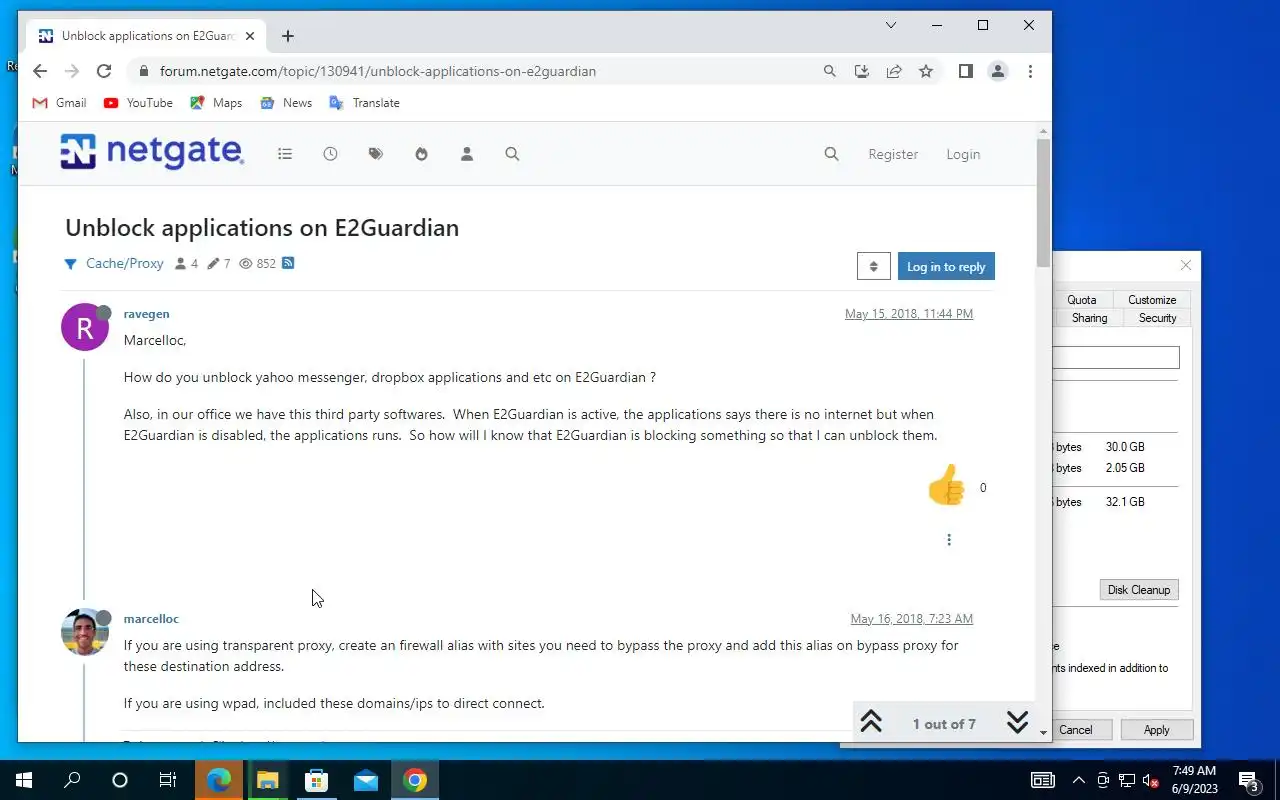Reload the page in Chrome

coord(103,71)
